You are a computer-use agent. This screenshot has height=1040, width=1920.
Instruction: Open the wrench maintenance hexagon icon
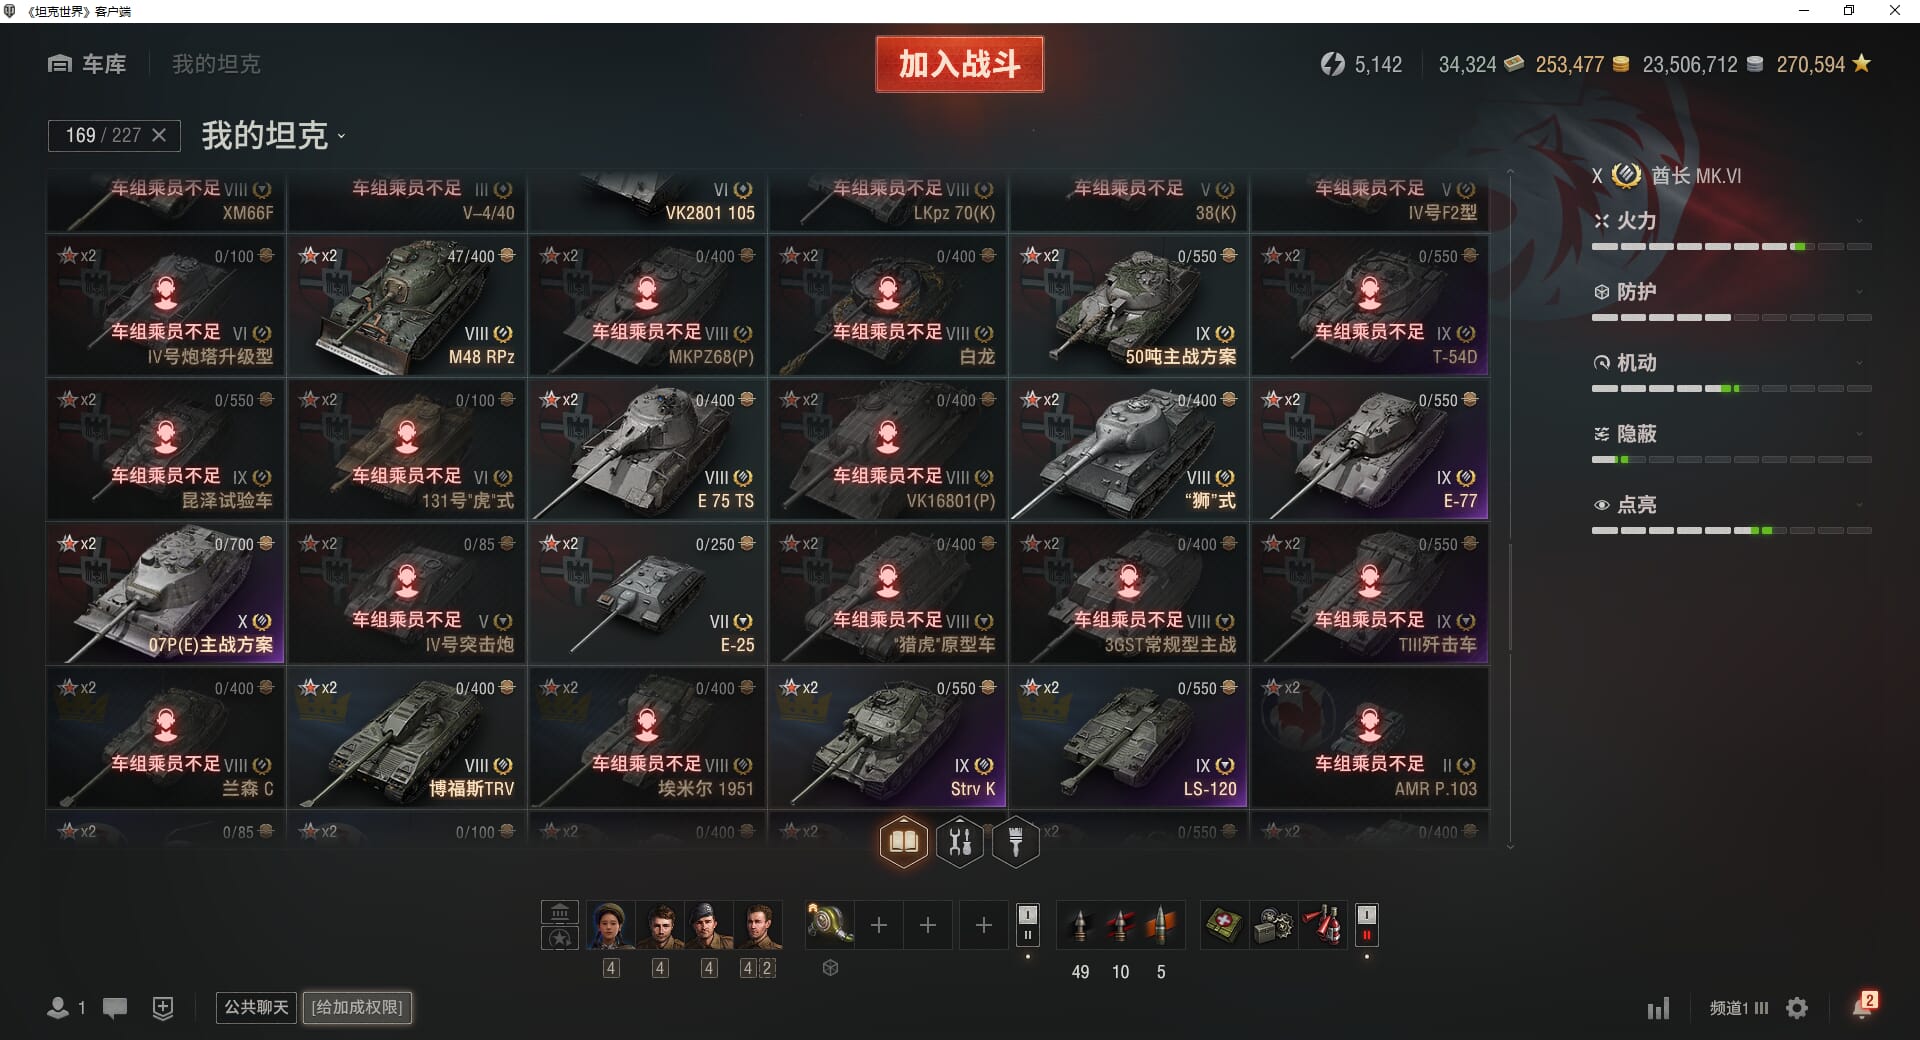[x=960, y=842]
